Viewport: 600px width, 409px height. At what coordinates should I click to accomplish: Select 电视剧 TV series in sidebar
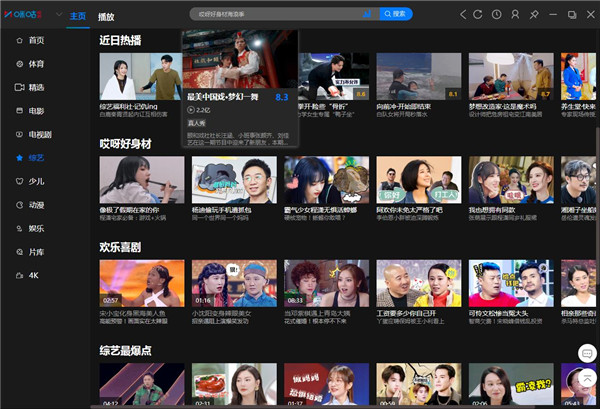coord(38,134)
